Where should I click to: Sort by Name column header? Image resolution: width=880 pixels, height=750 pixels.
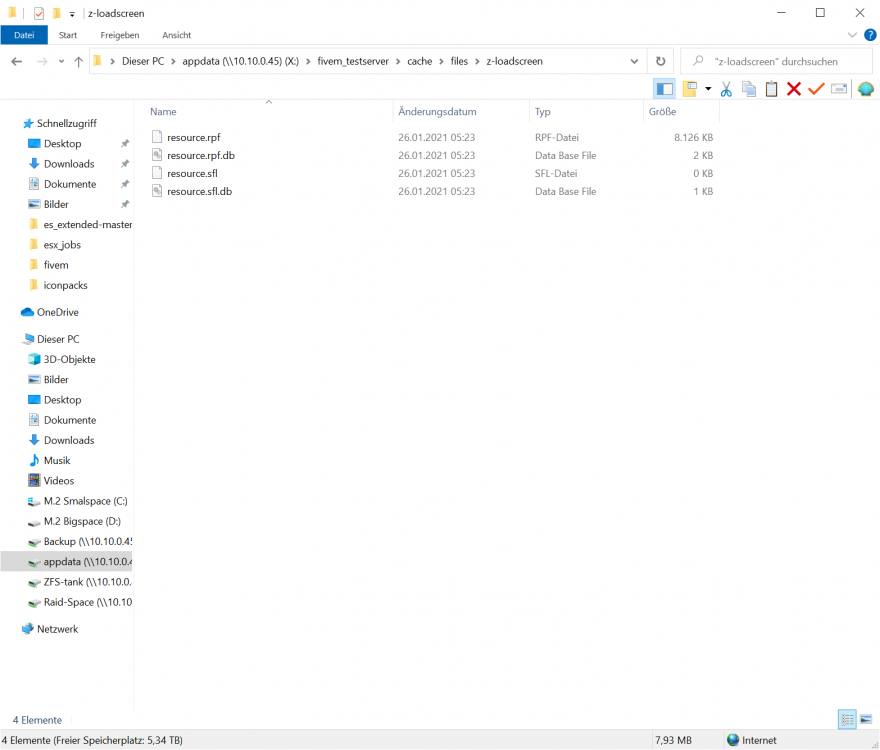point(163,112)
